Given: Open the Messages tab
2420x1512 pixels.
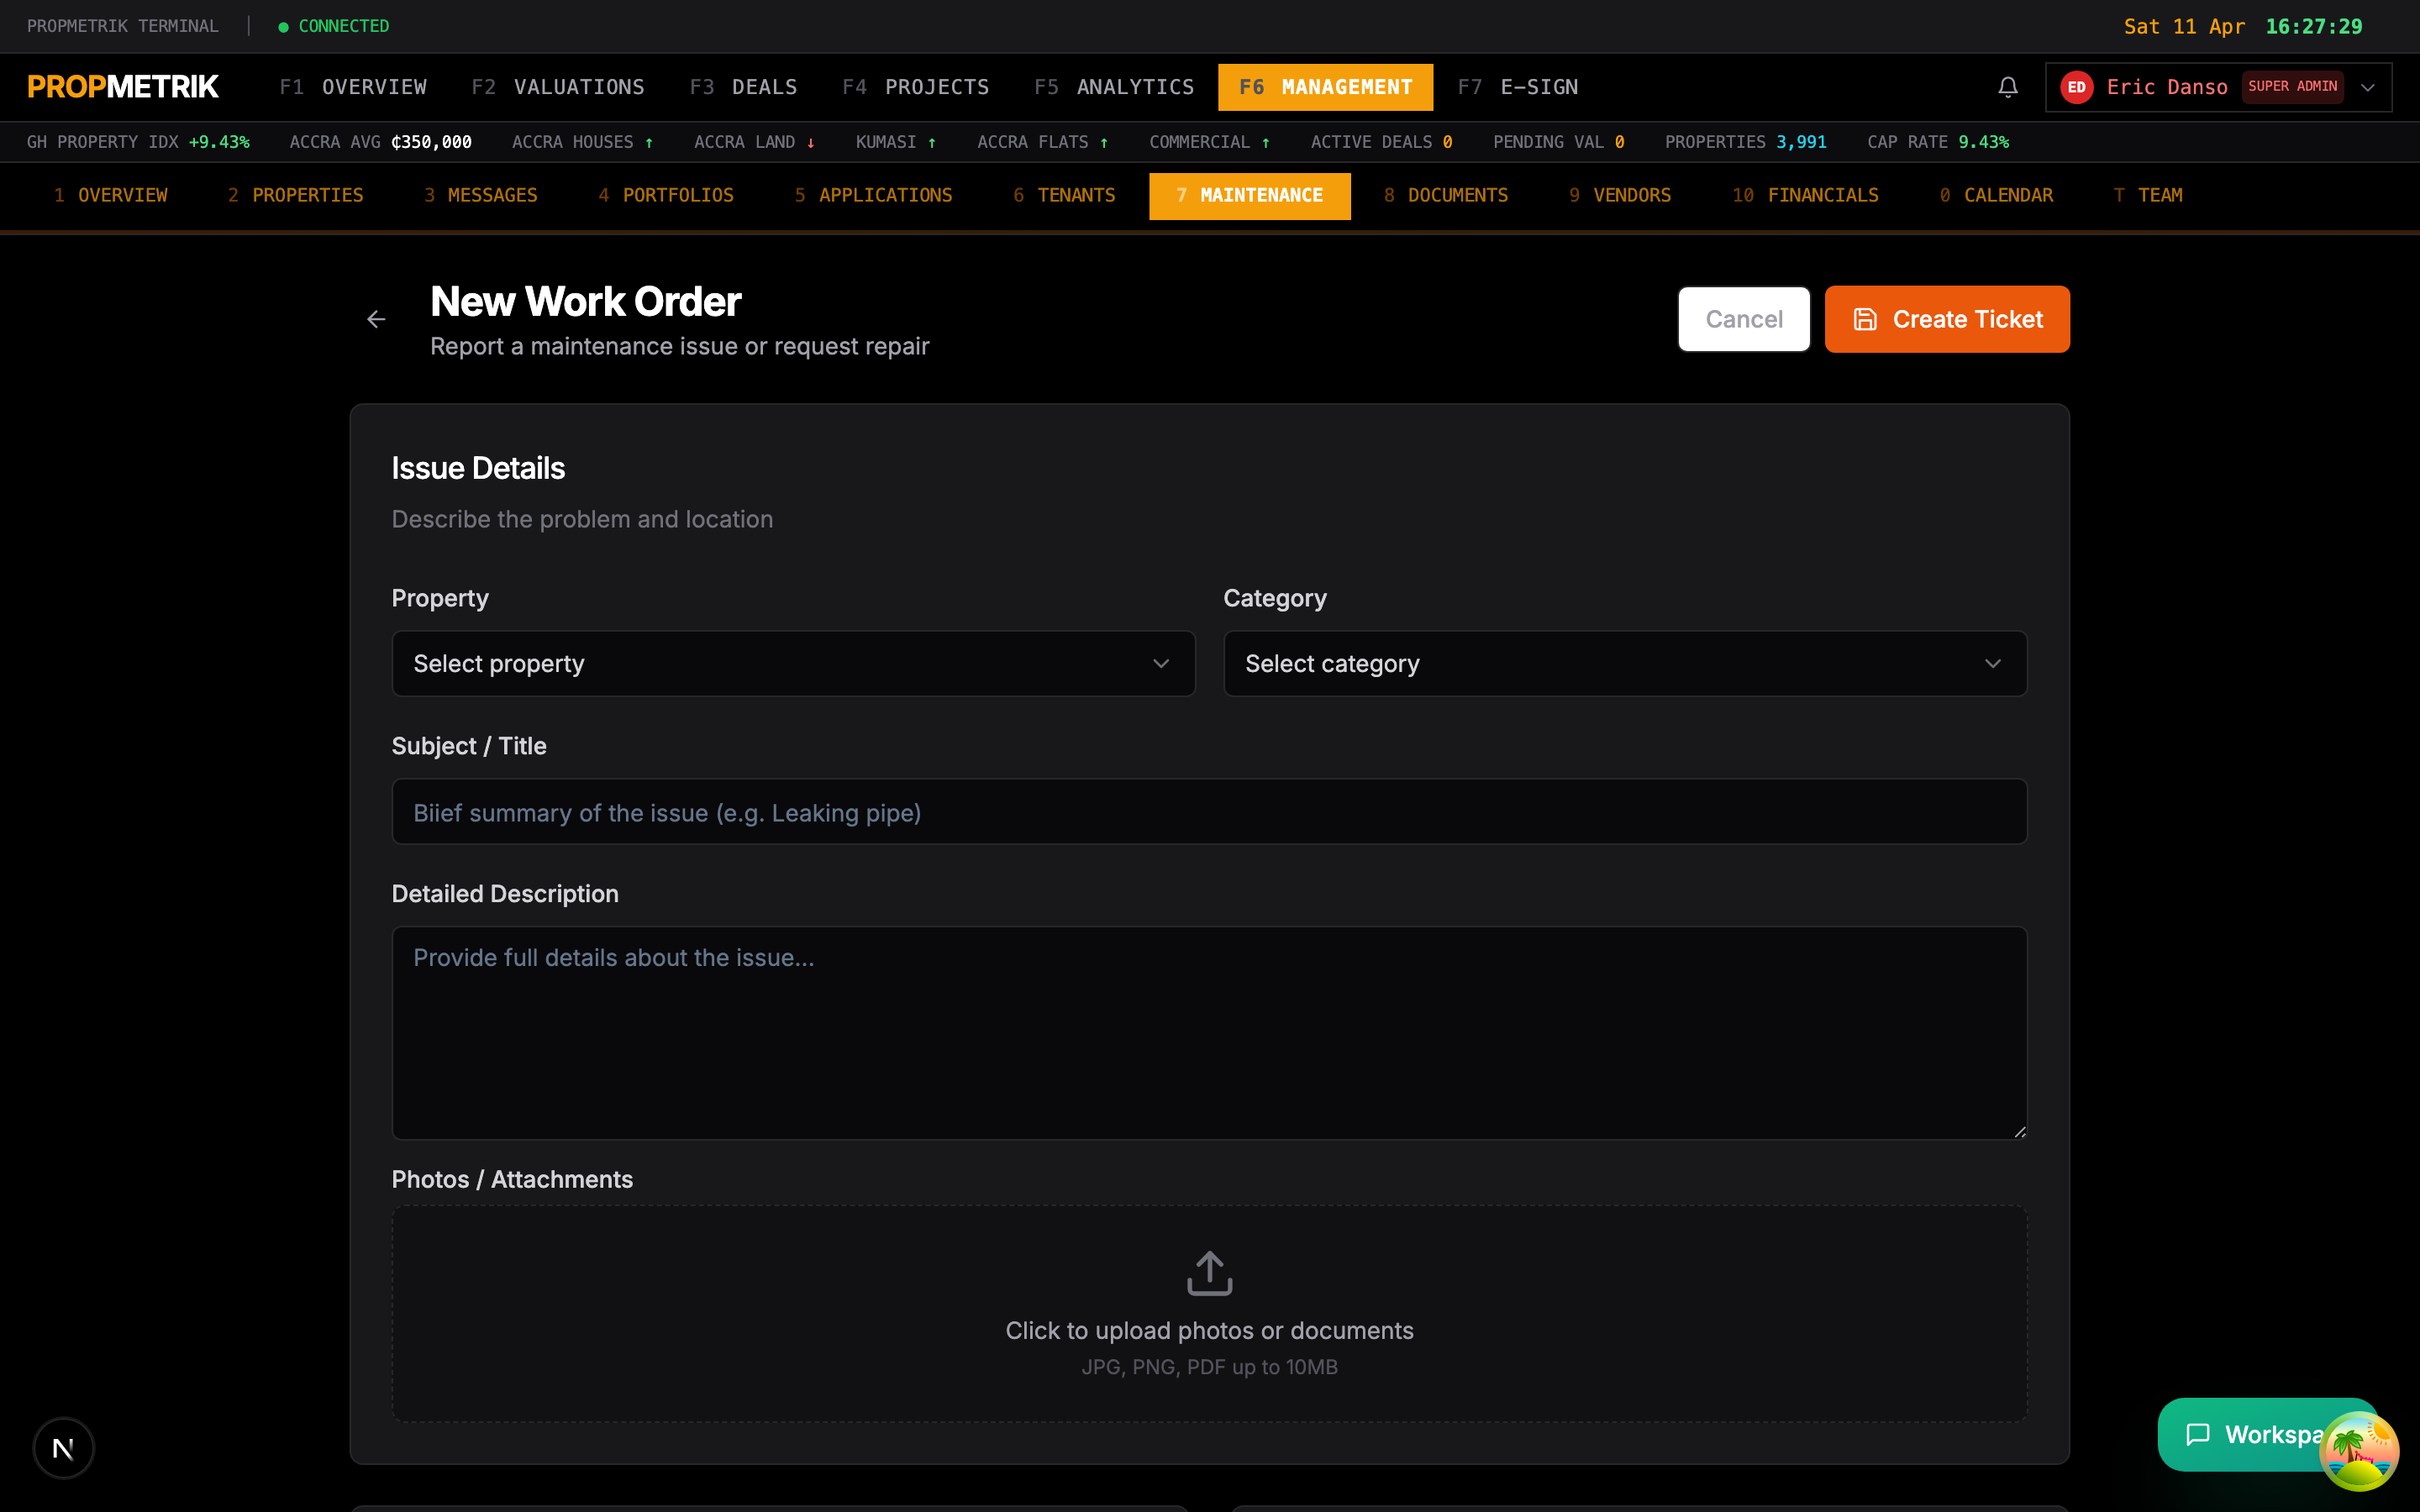Looking at the screenshot, I should pos(480,195).
